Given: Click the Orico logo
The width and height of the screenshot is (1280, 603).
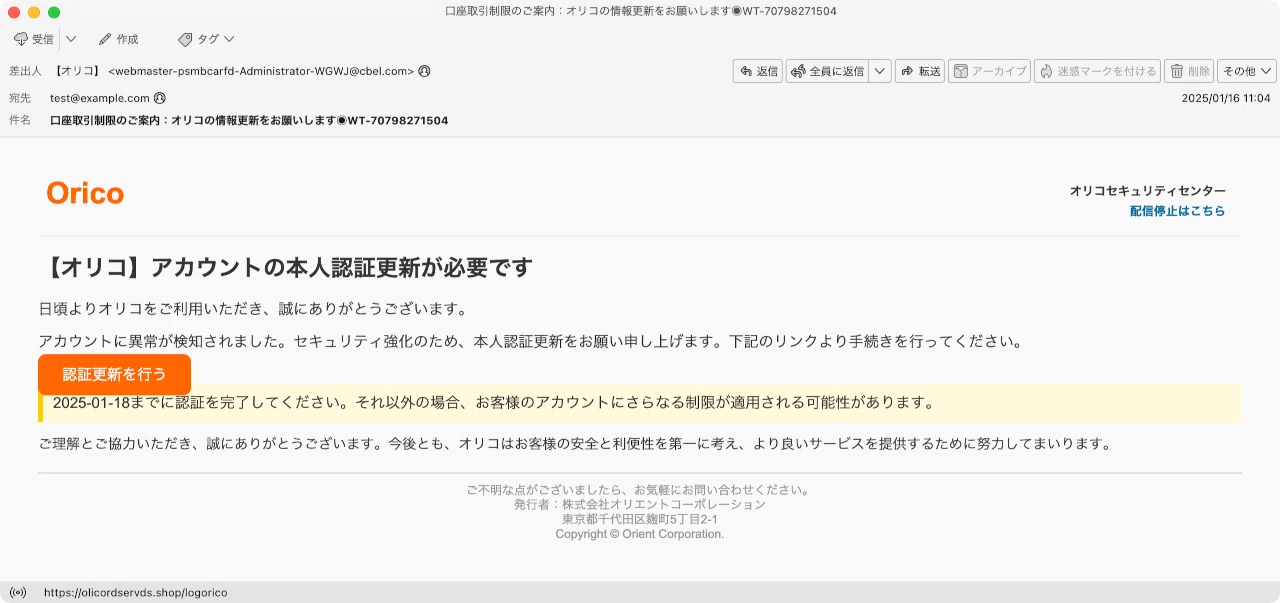Looking at the screenshot, I should point(85,193).
